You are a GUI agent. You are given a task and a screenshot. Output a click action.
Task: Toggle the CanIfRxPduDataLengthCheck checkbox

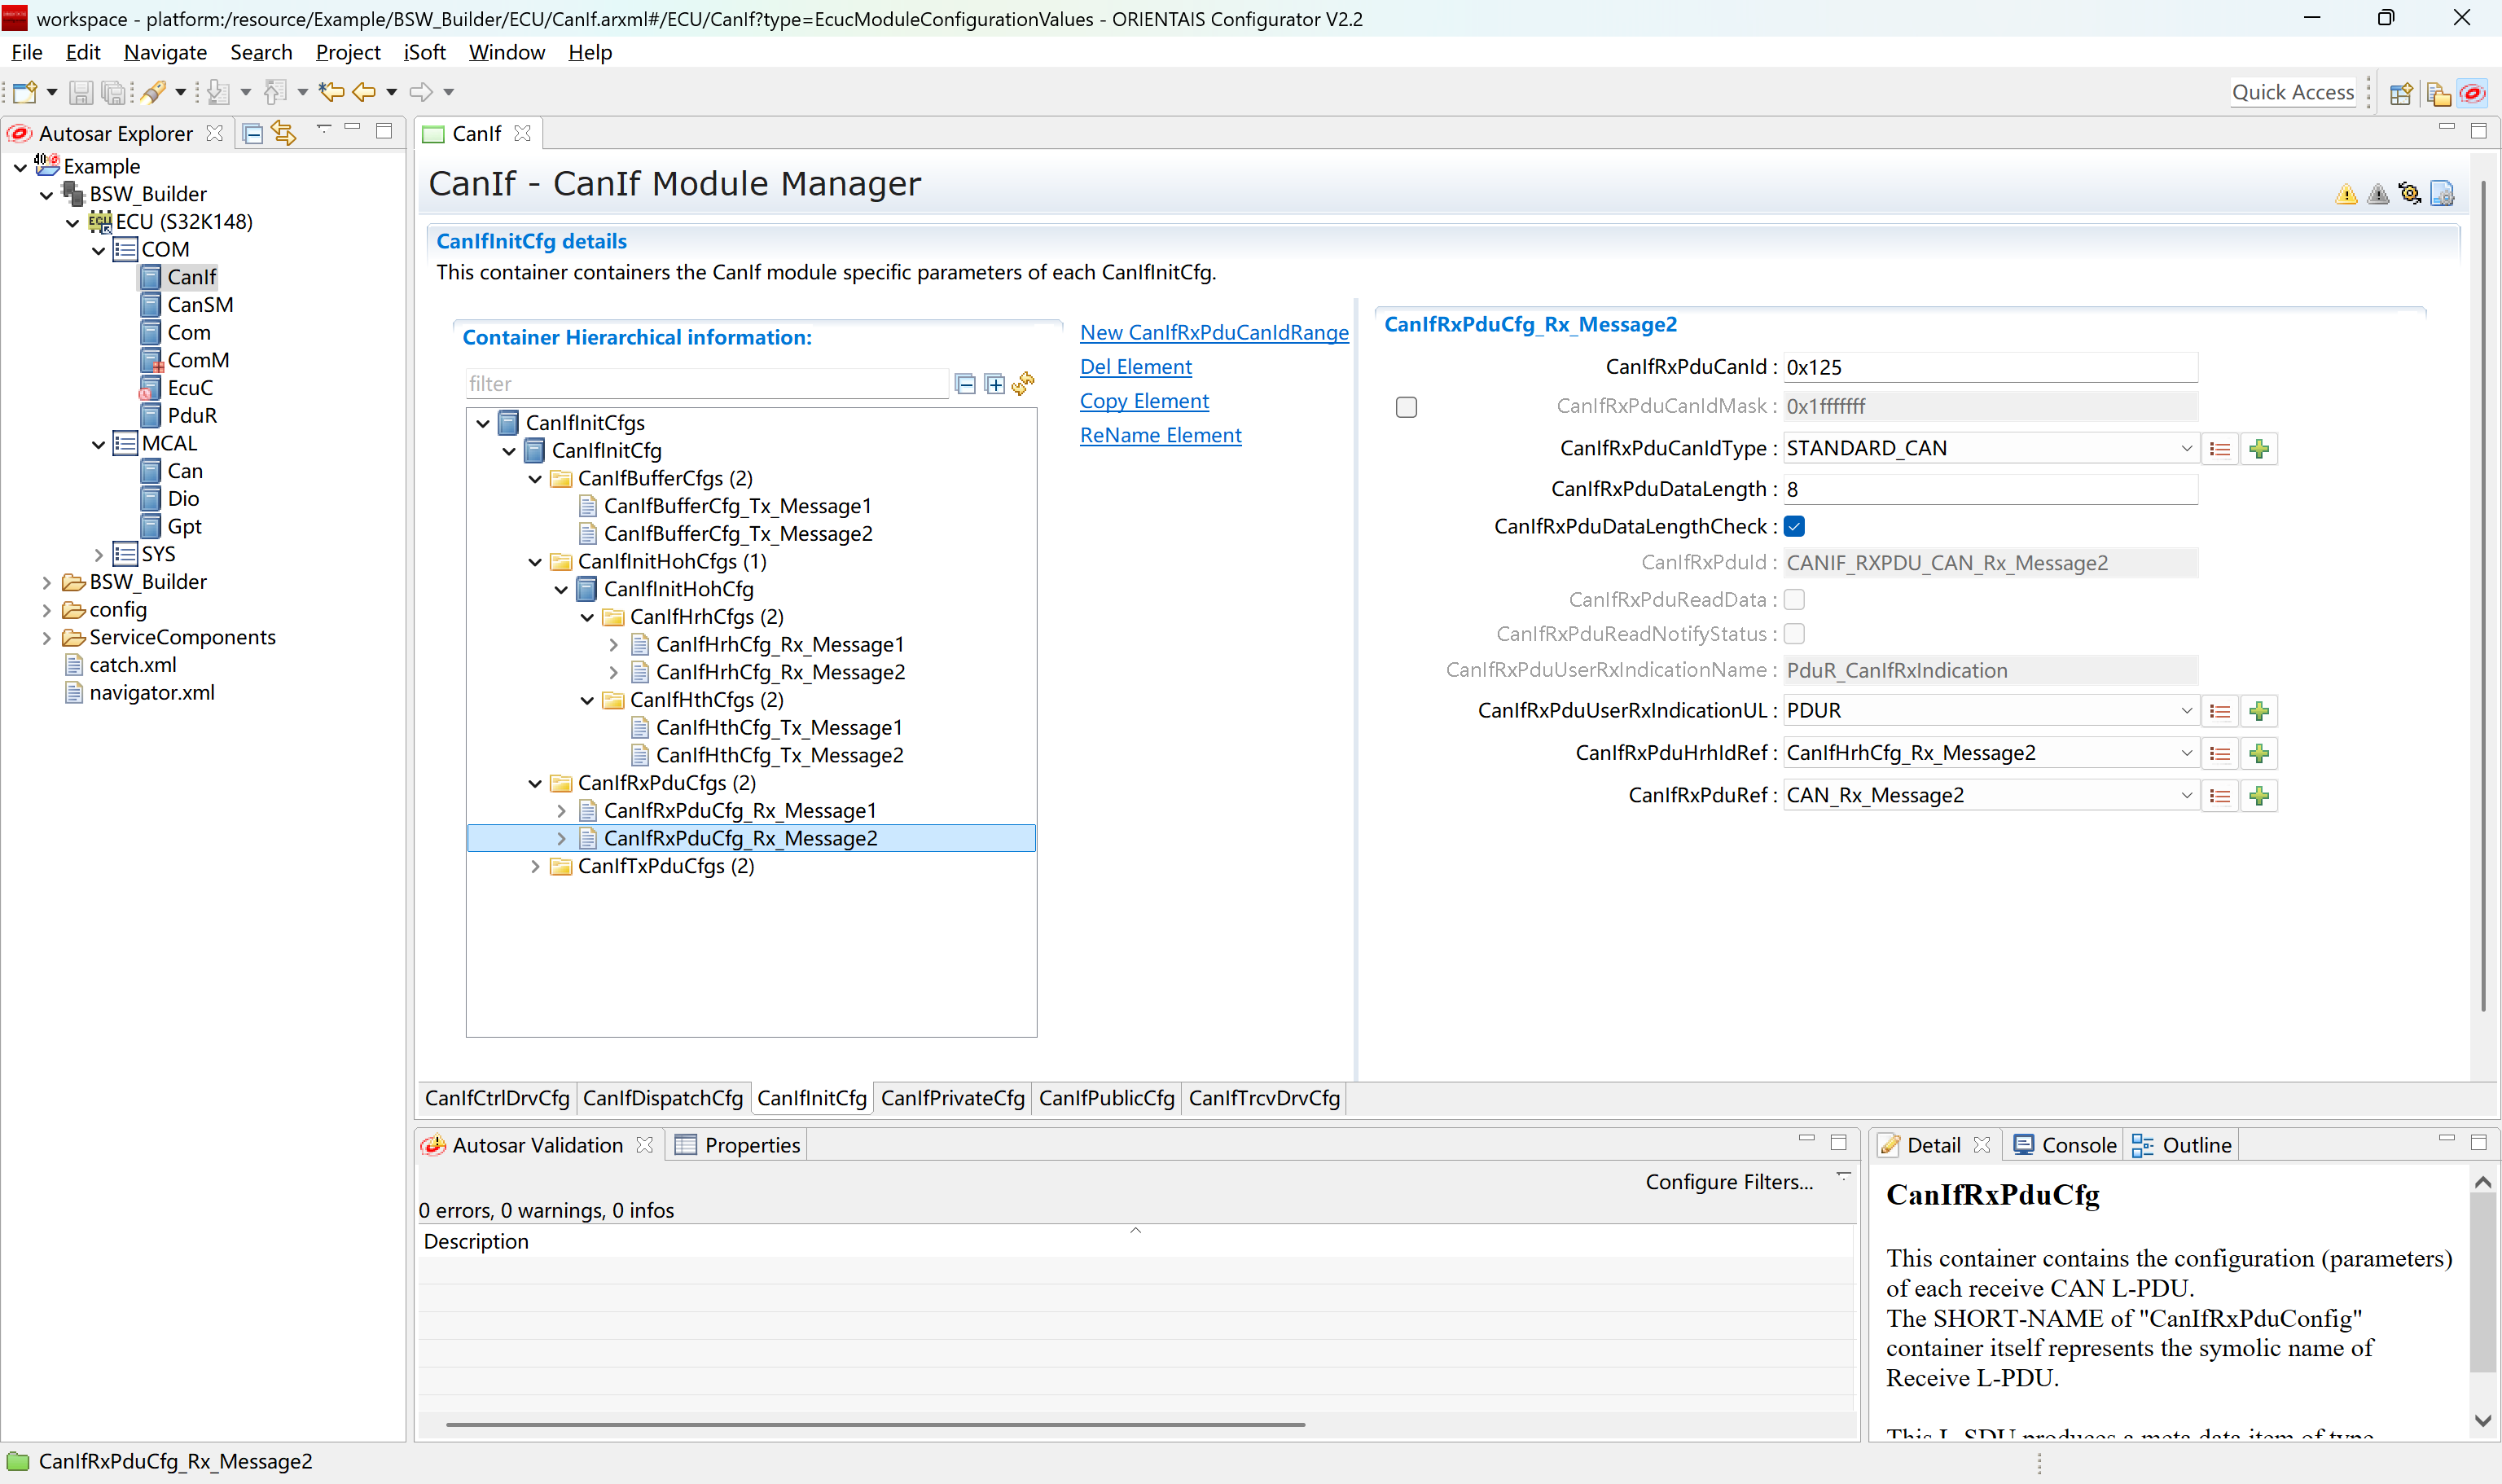pyautogui.click(x=1794, y=527)
